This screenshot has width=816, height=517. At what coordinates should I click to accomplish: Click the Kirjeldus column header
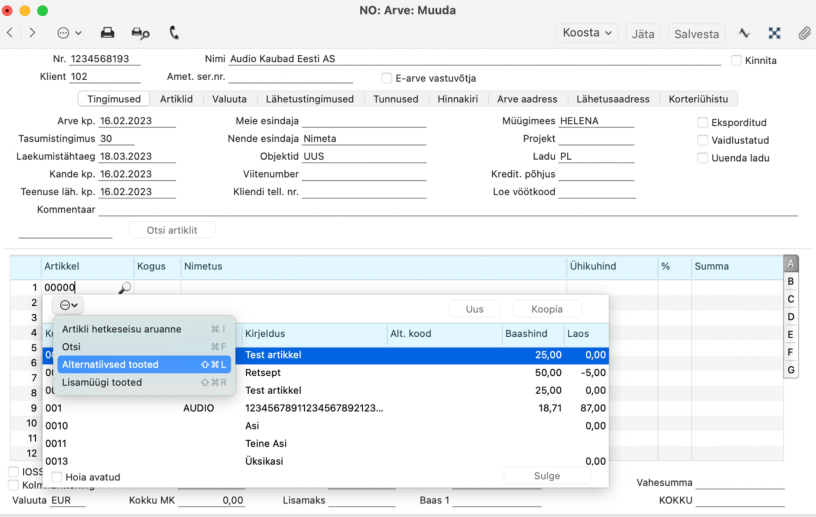(x=315, y=334)
